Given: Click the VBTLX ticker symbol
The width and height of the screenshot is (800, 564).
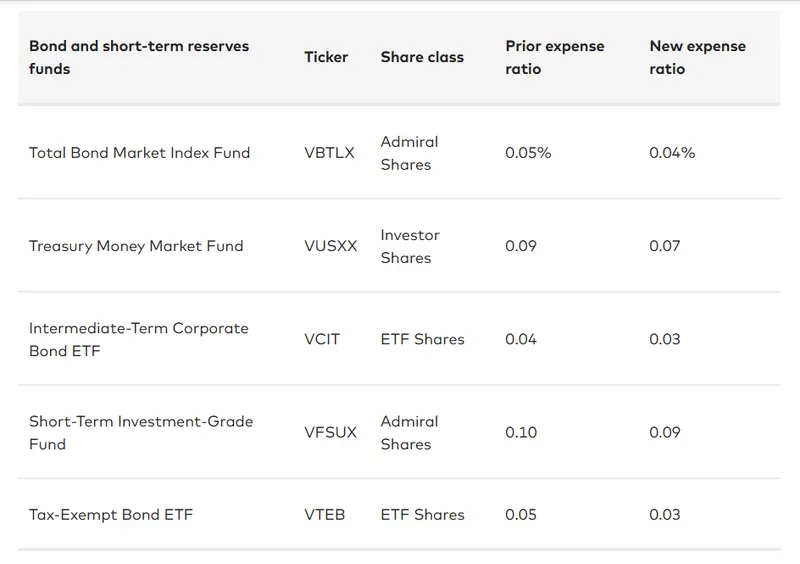Looking at the screenshot, I should point(329,153).
